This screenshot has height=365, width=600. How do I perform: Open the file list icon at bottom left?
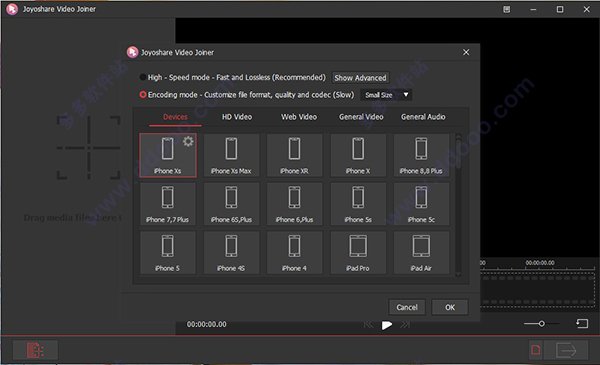[x=35, y=350]
